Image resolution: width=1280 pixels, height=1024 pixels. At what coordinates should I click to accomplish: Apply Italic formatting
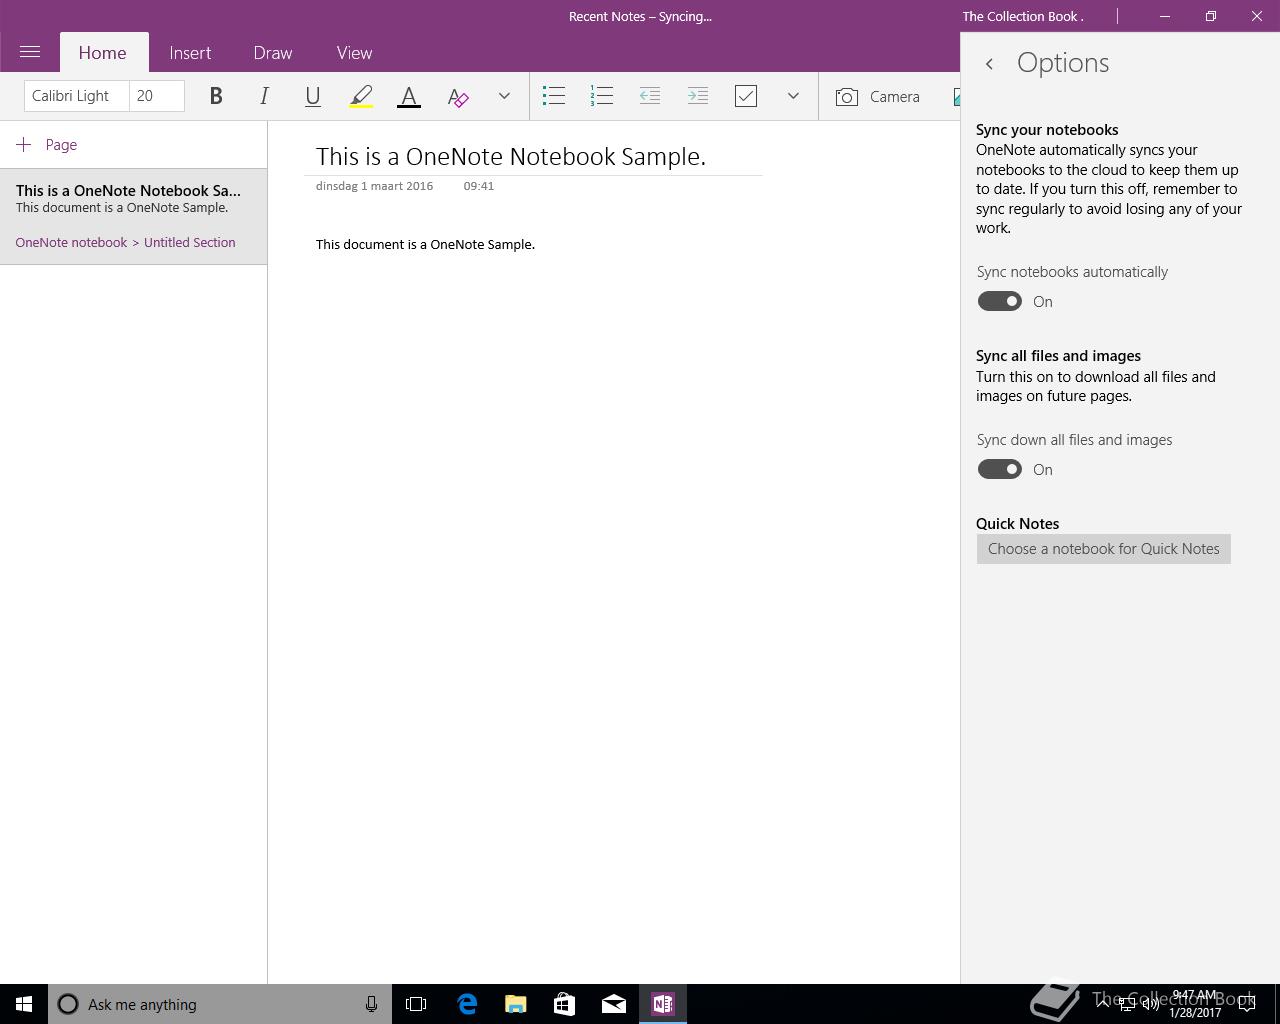pyautogui.click(x=264, y=96)
